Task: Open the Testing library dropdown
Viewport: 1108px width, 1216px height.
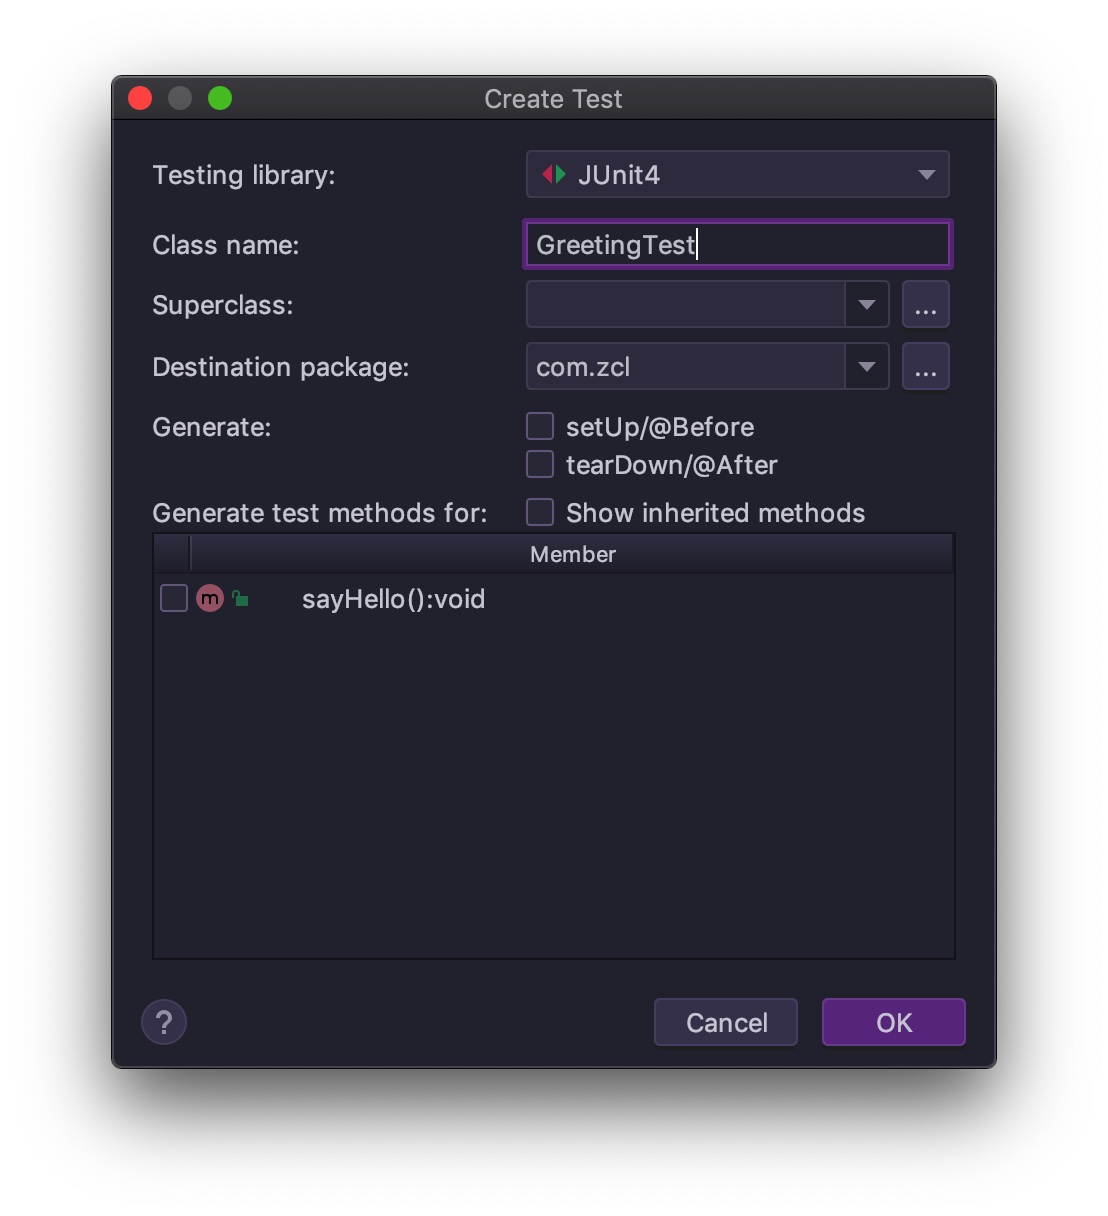Action: 737,175
